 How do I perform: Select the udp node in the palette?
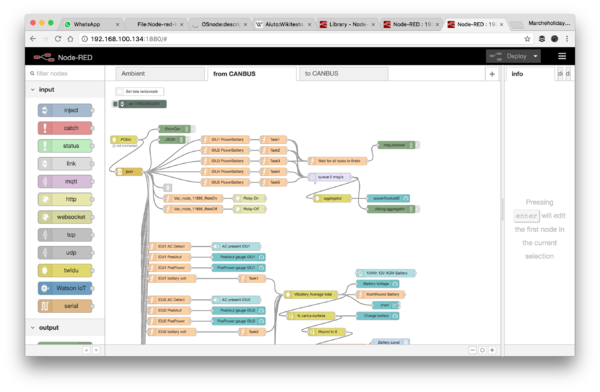click(65, 253)
